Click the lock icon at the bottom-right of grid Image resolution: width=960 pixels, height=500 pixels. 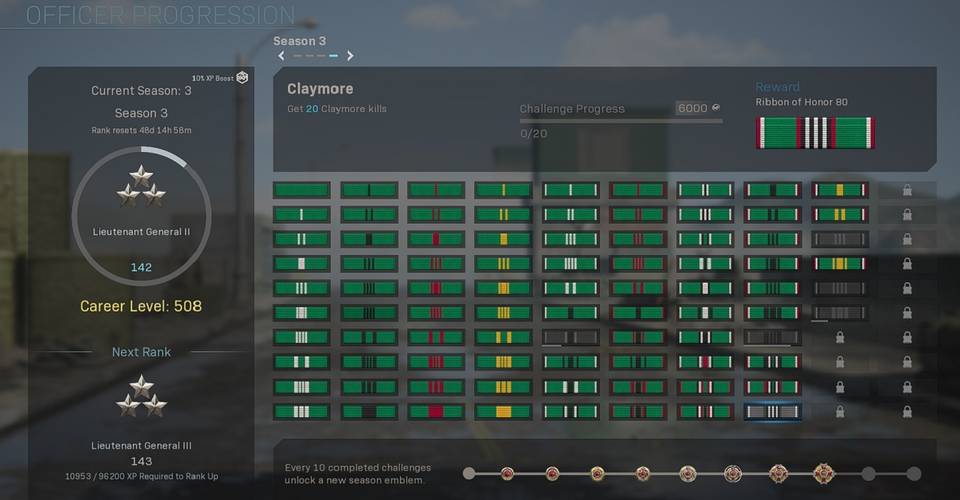[907, 411]
